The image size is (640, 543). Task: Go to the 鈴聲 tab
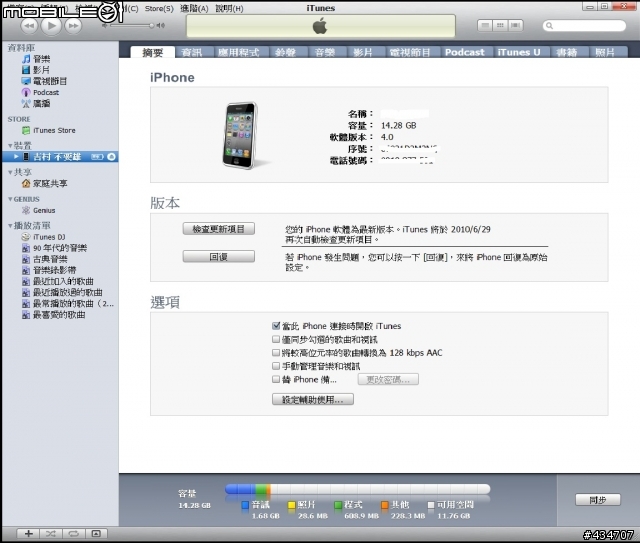[x=285, y=52]
